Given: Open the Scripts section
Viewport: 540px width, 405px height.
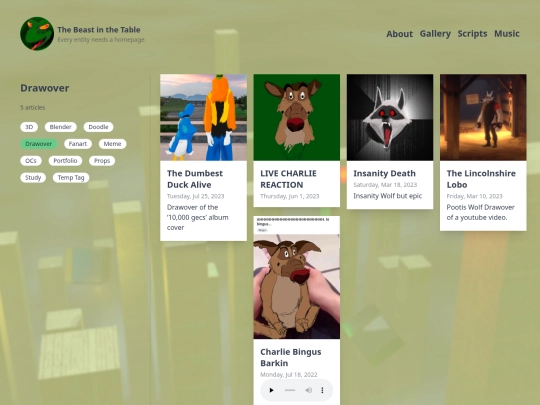Looking at the screenshot, I should 472,34.
